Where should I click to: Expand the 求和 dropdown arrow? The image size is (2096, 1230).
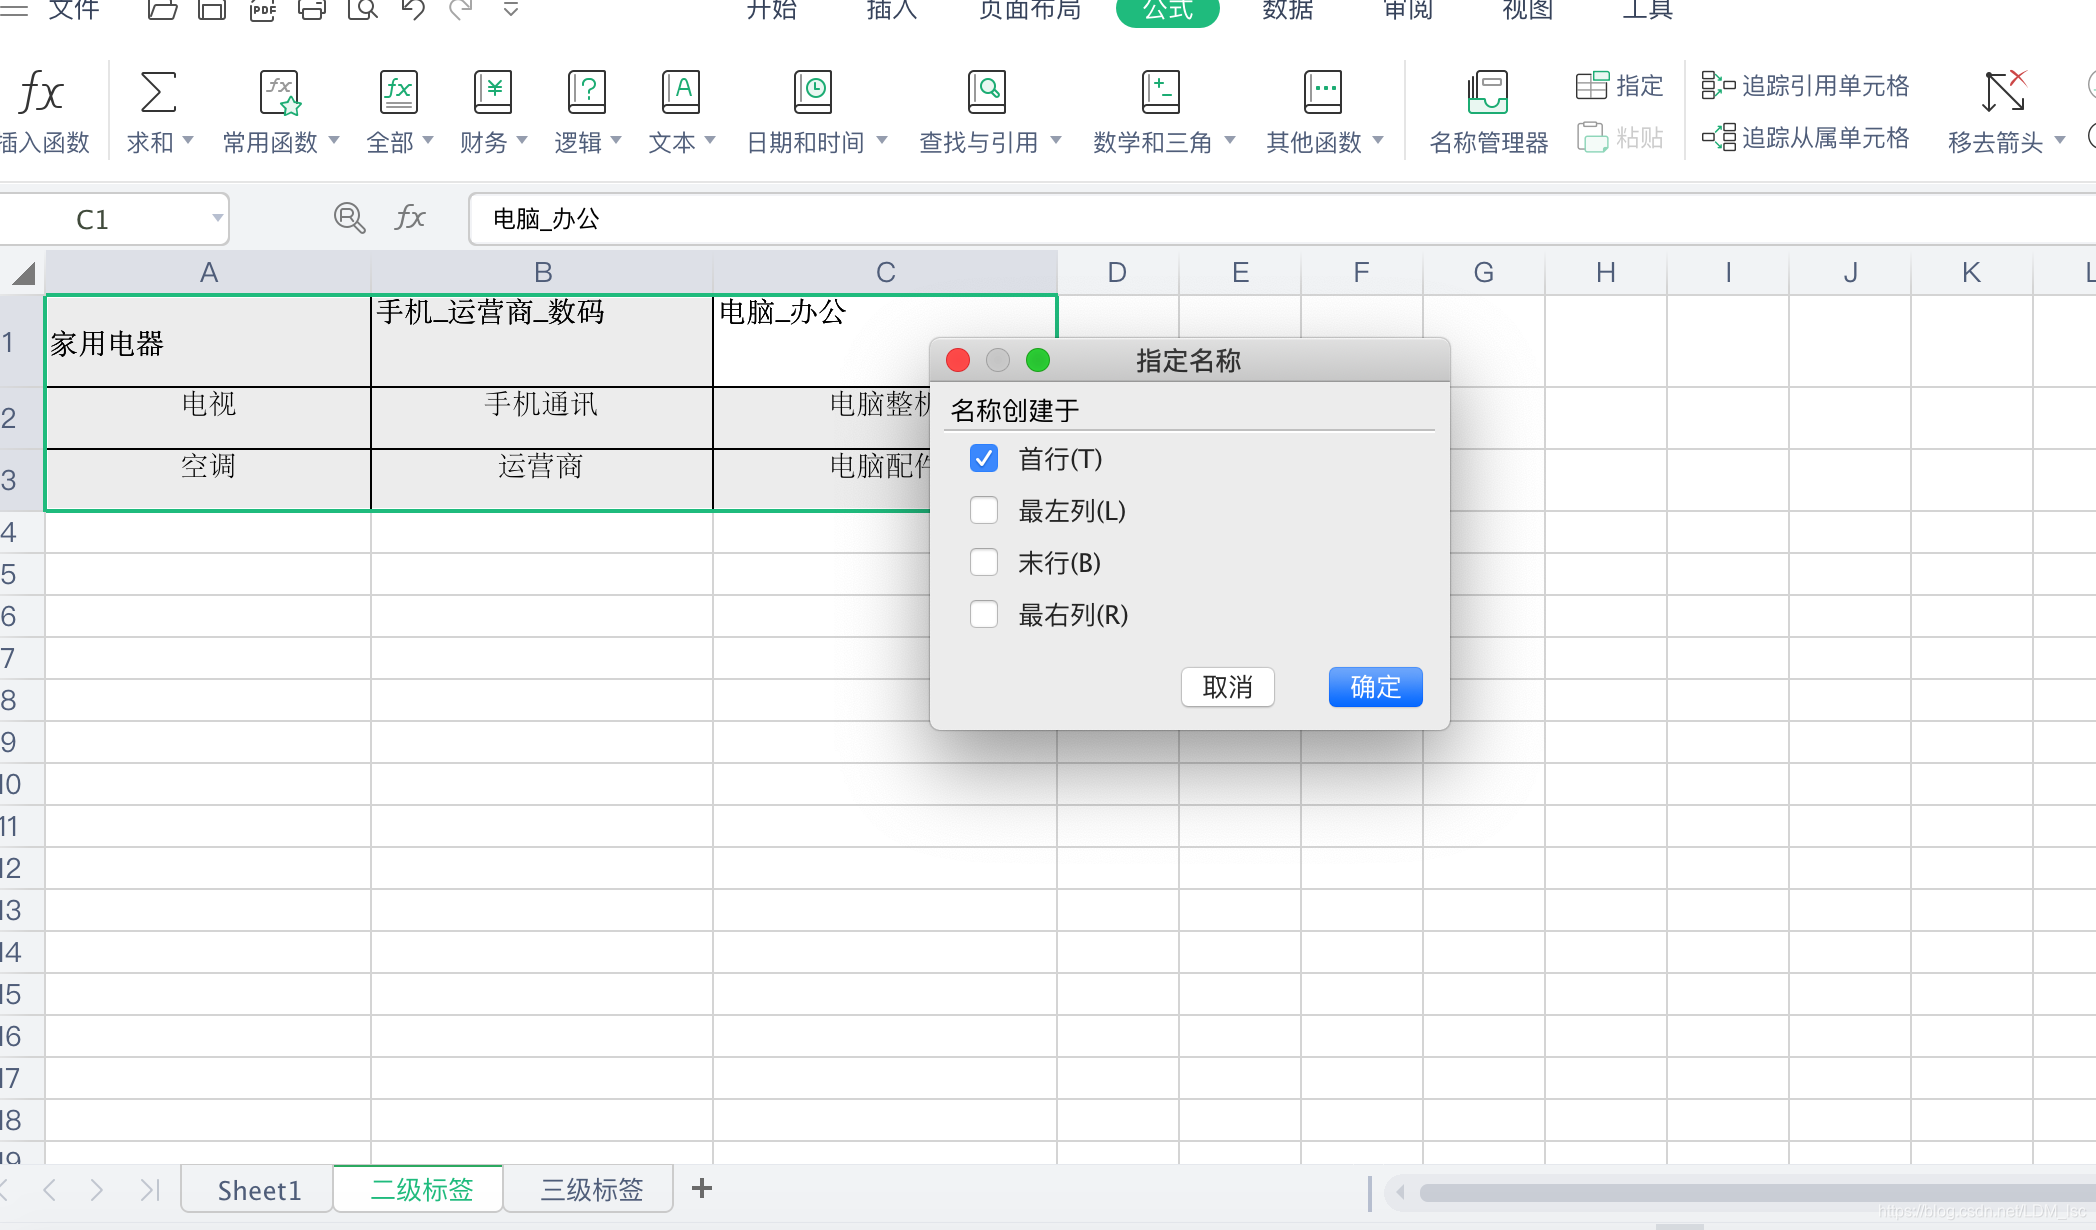point(188,141)
